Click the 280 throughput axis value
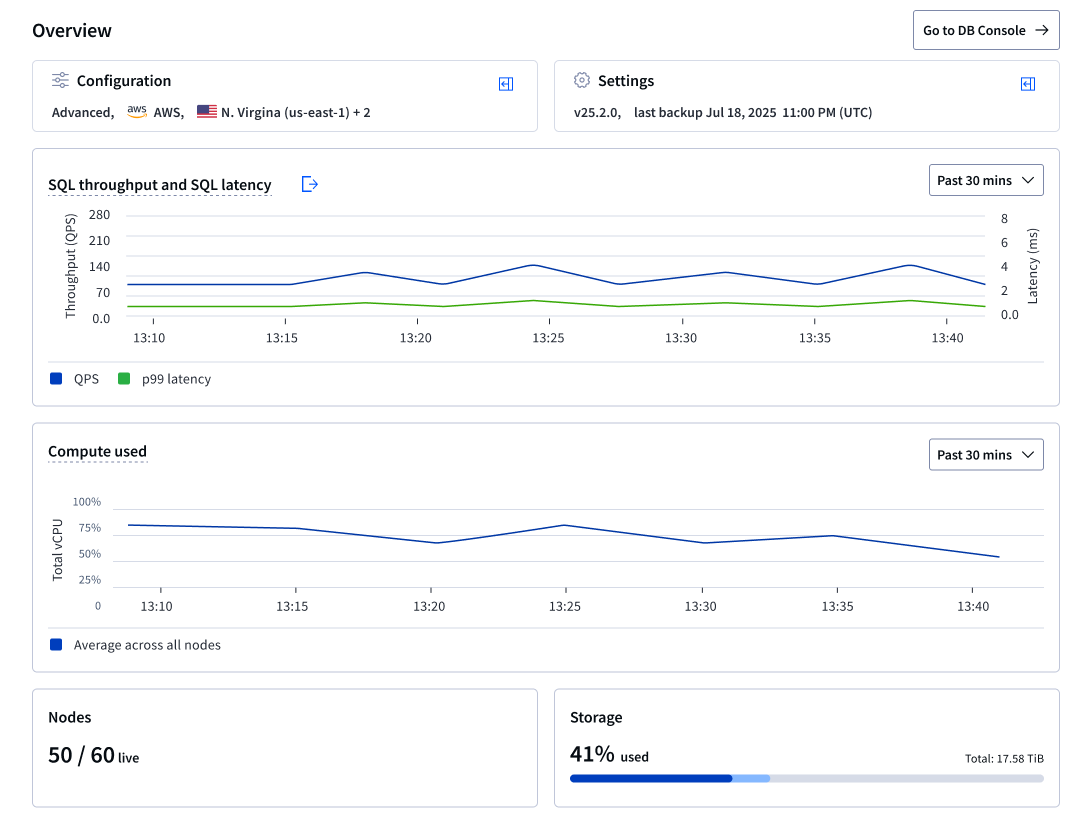Screen dimensions: 1092x840 100,215
